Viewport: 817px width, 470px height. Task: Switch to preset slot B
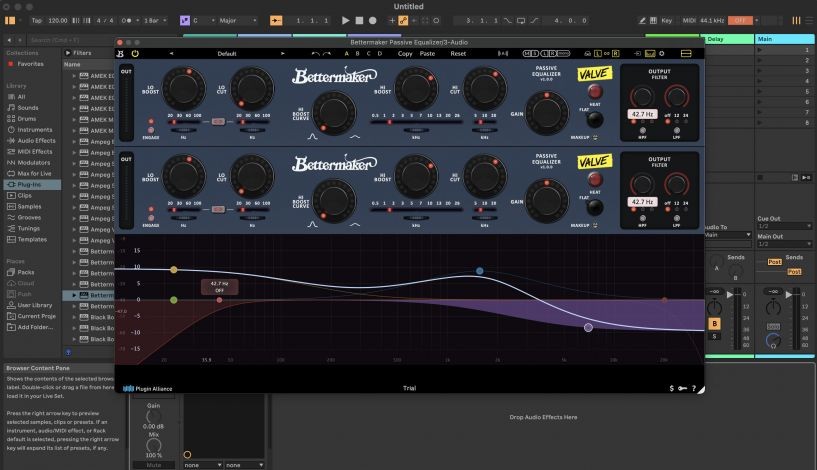coord(357,53)
